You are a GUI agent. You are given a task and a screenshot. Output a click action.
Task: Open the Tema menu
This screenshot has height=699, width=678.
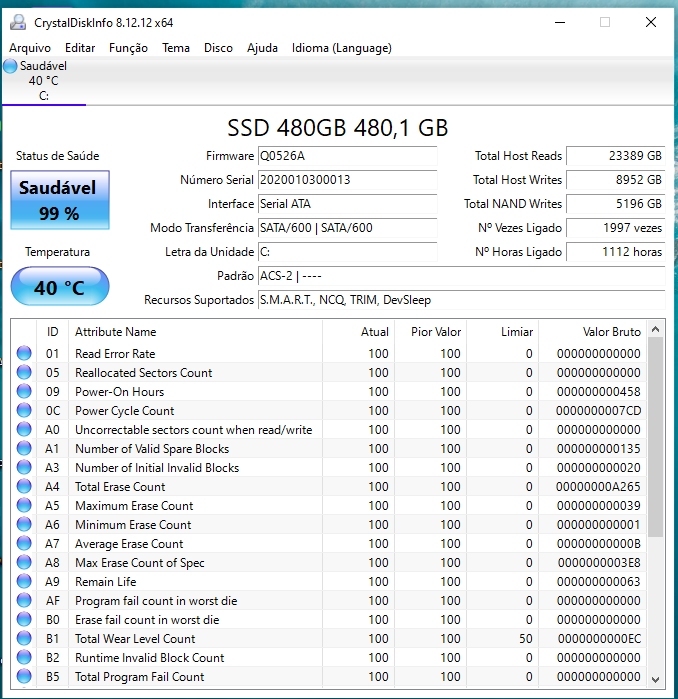(x=176, y=48)
